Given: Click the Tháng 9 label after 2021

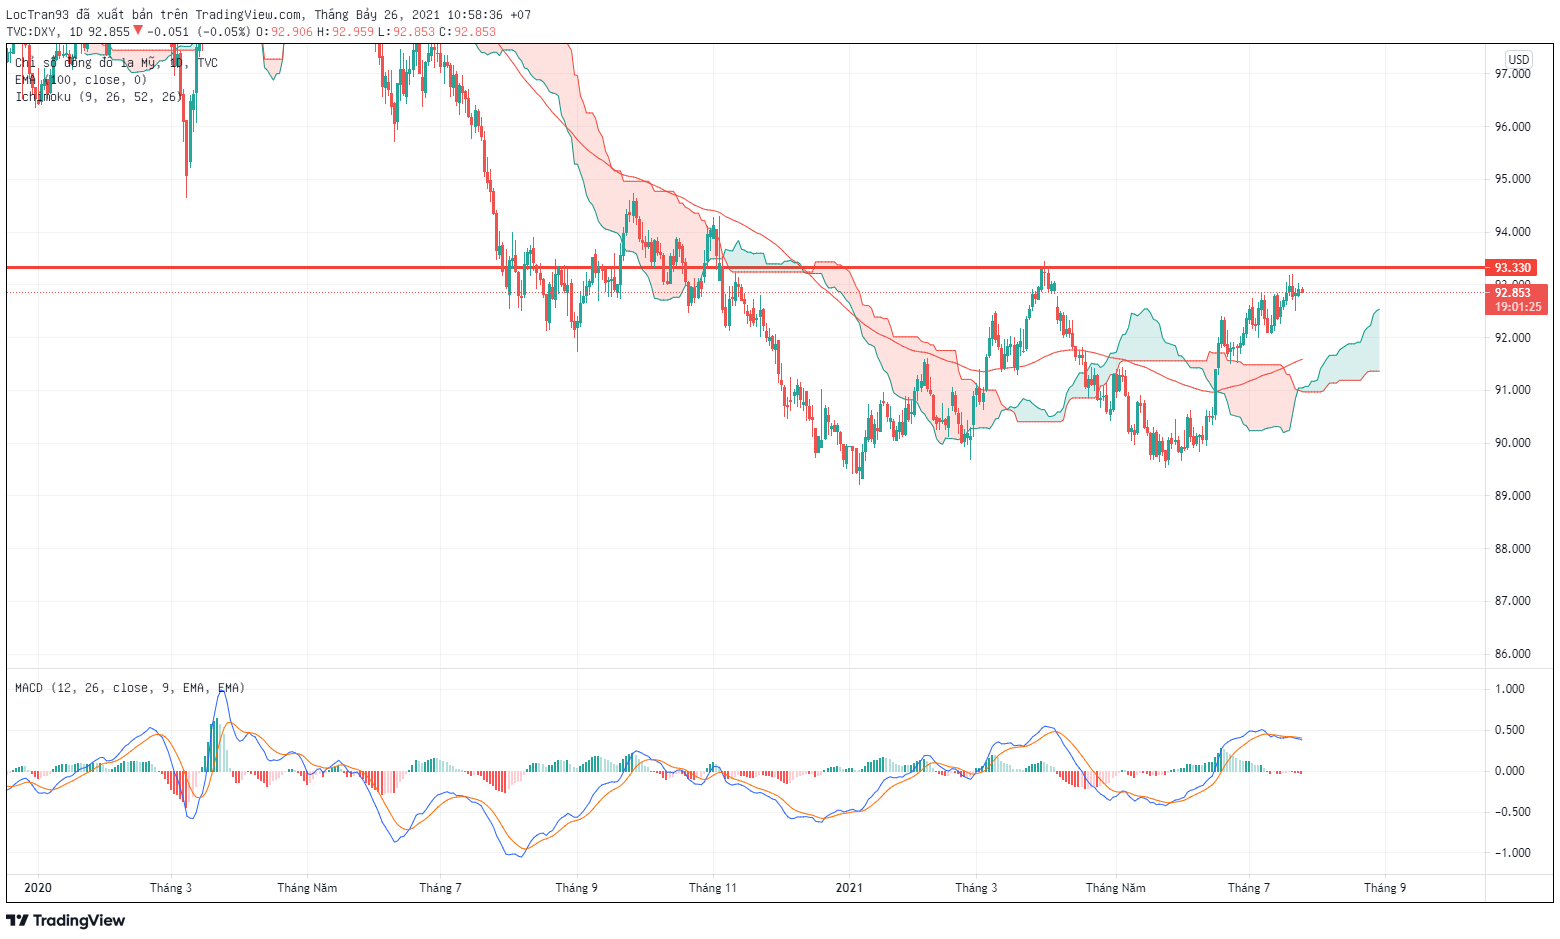Looking at the screenshot, I should tap(1385, 888).
